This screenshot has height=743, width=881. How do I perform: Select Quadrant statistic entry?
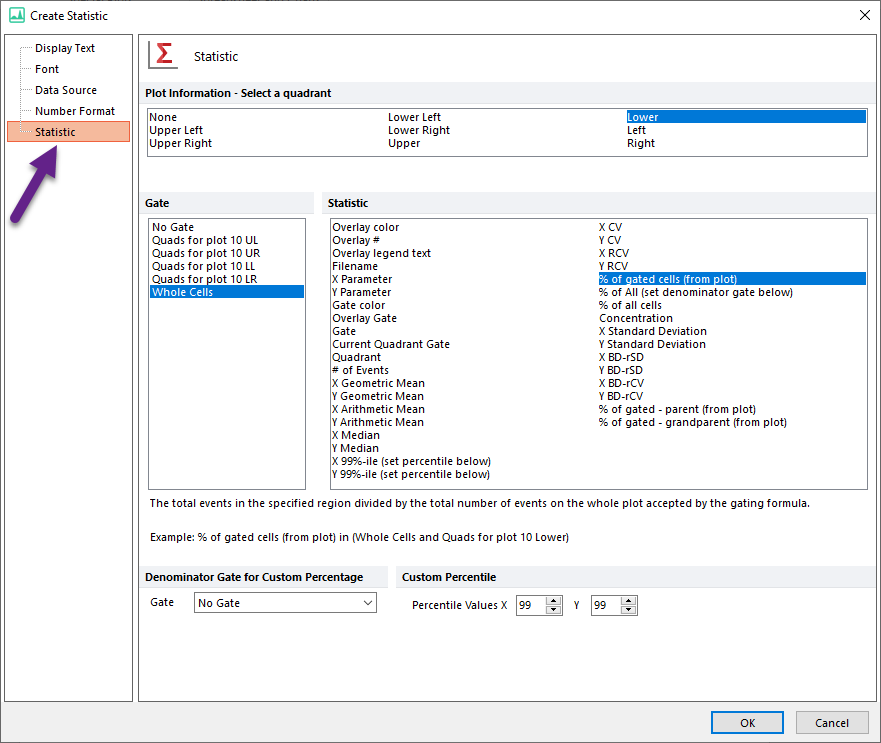pyautogui.click(x=356, y=357)
